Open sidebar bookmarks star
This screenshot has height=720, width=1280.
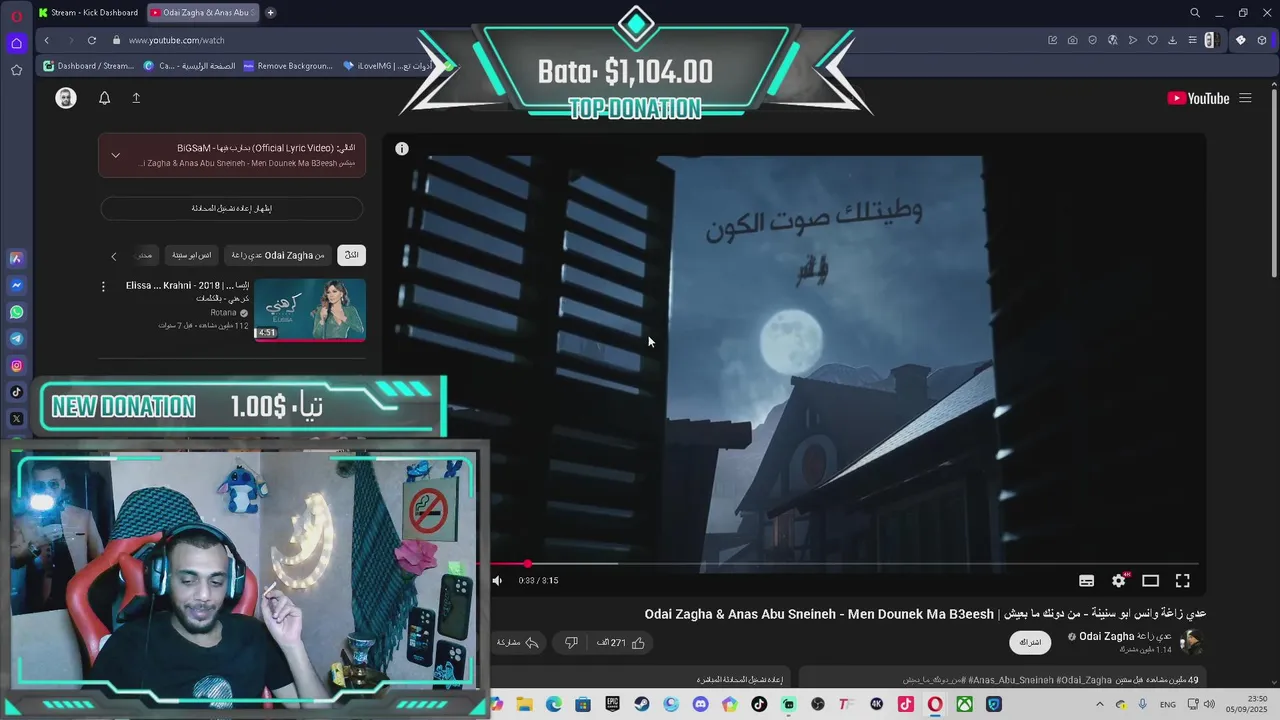[16, 70]
